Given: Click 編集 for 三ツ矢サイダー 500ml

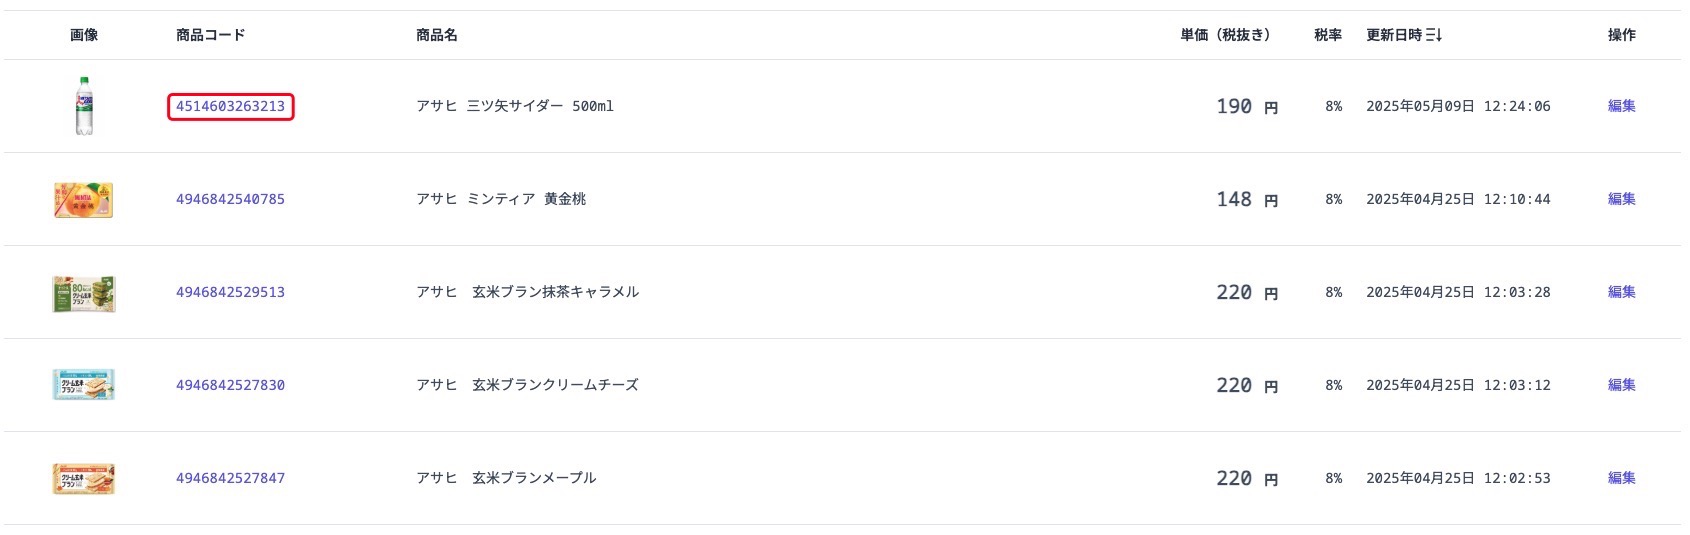Looking at the screenshot, I should pyautogui.click(x=1621, y=106).
